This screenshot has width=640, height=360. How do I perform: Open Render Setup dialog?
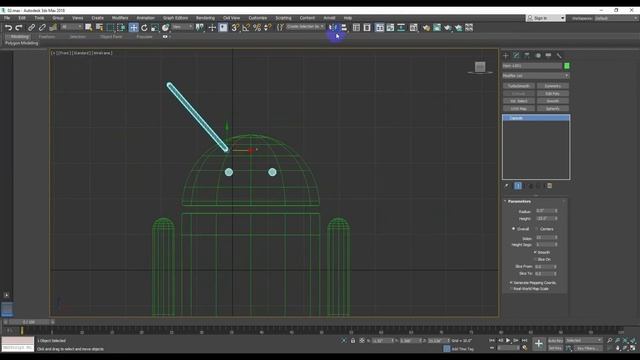[426, 27]
